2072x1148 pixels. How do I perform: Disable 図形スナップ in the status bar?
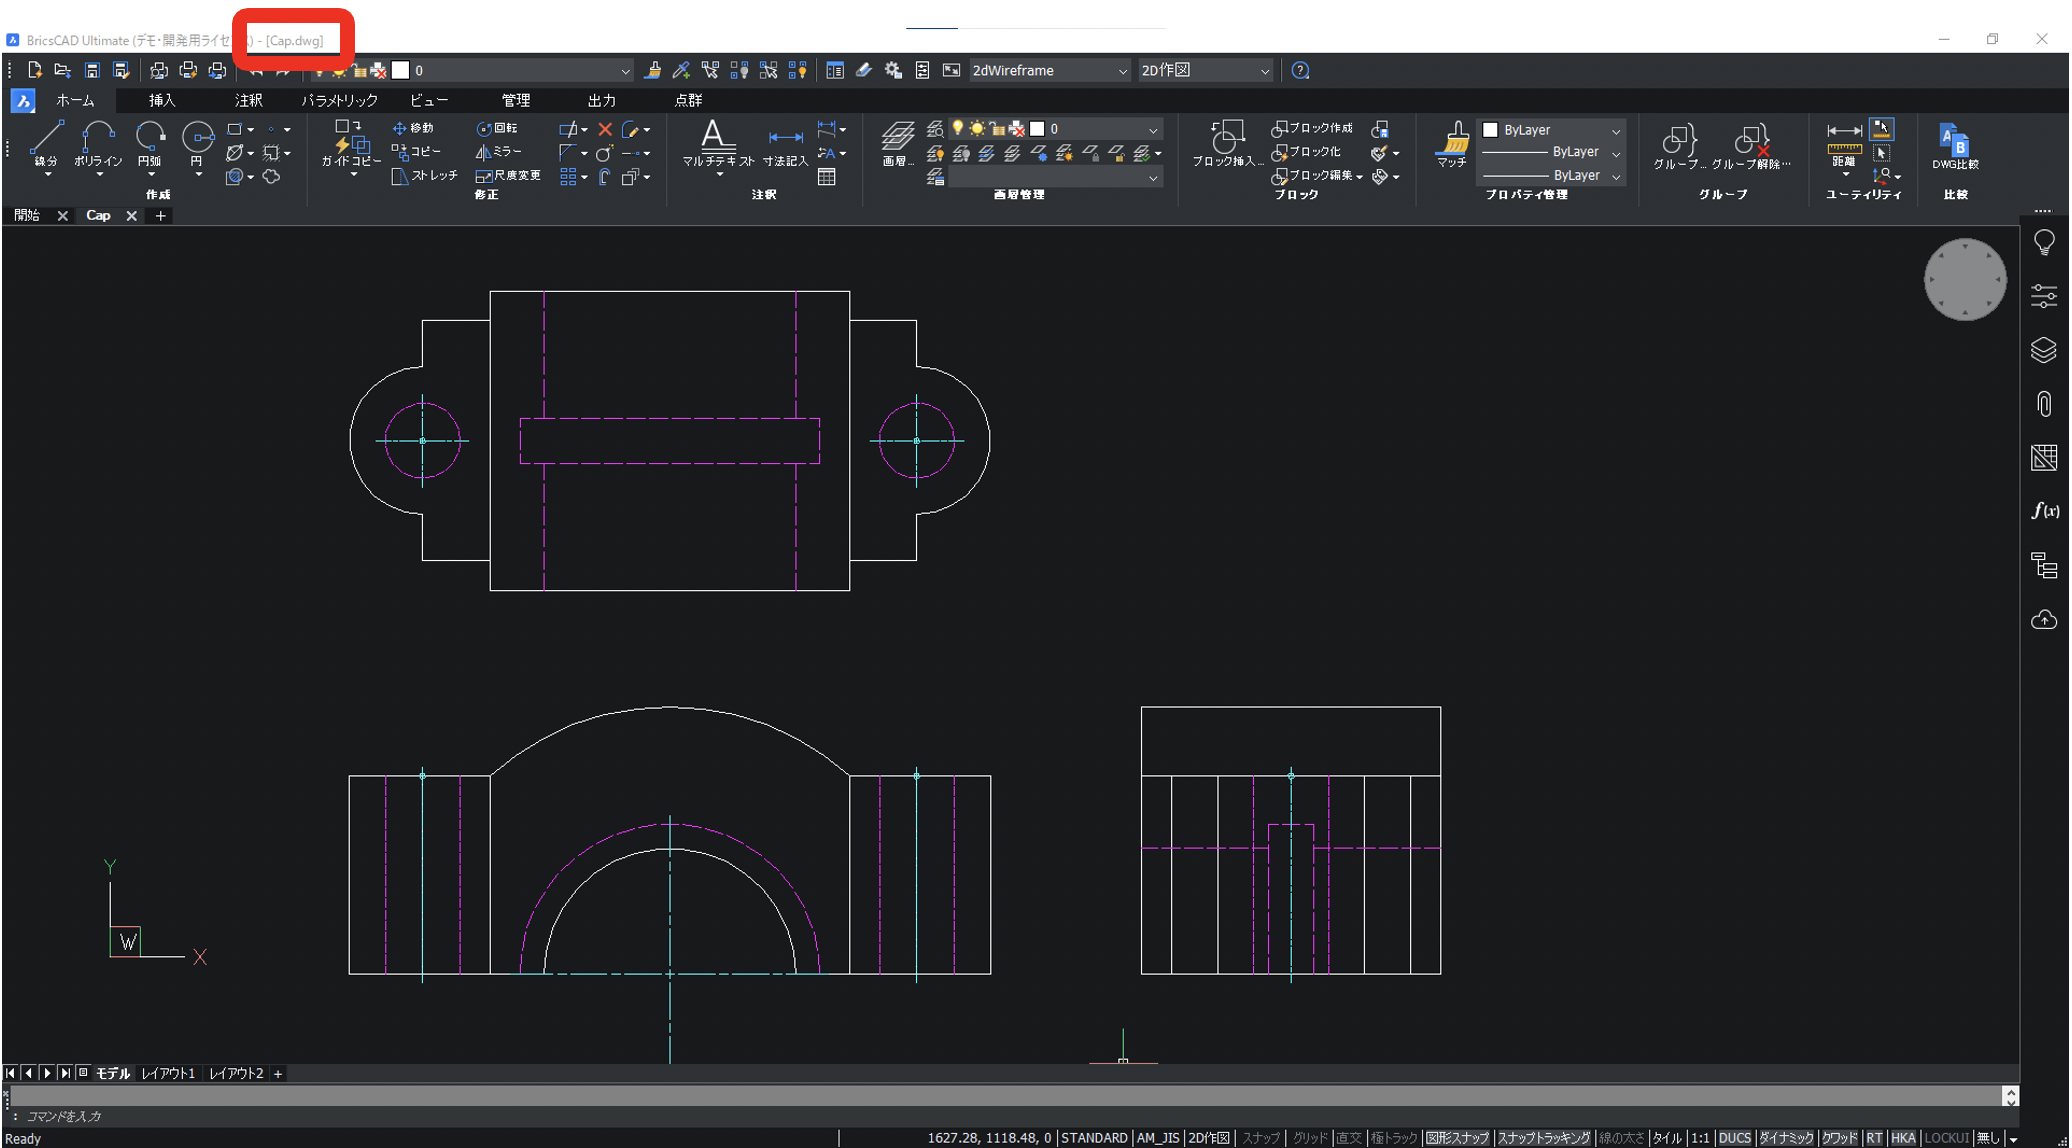[1458, 1137]
